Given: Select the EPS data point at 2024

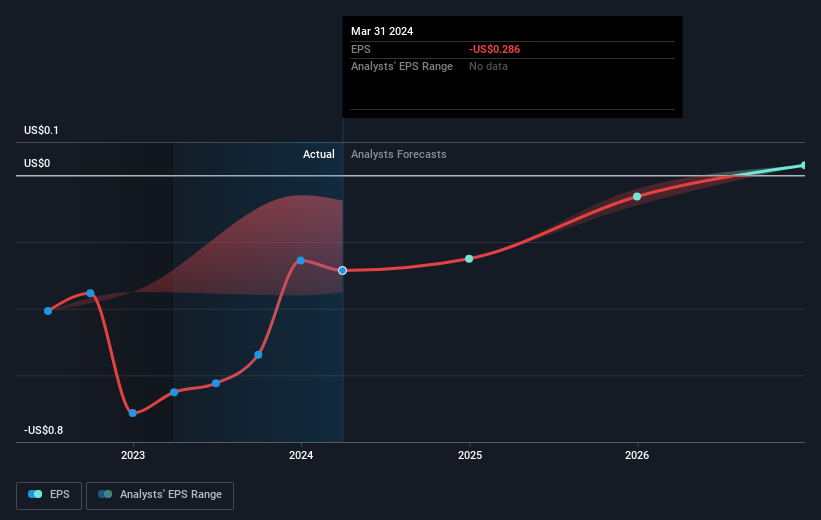Looking at the screenshot, I should click(301, 260).
